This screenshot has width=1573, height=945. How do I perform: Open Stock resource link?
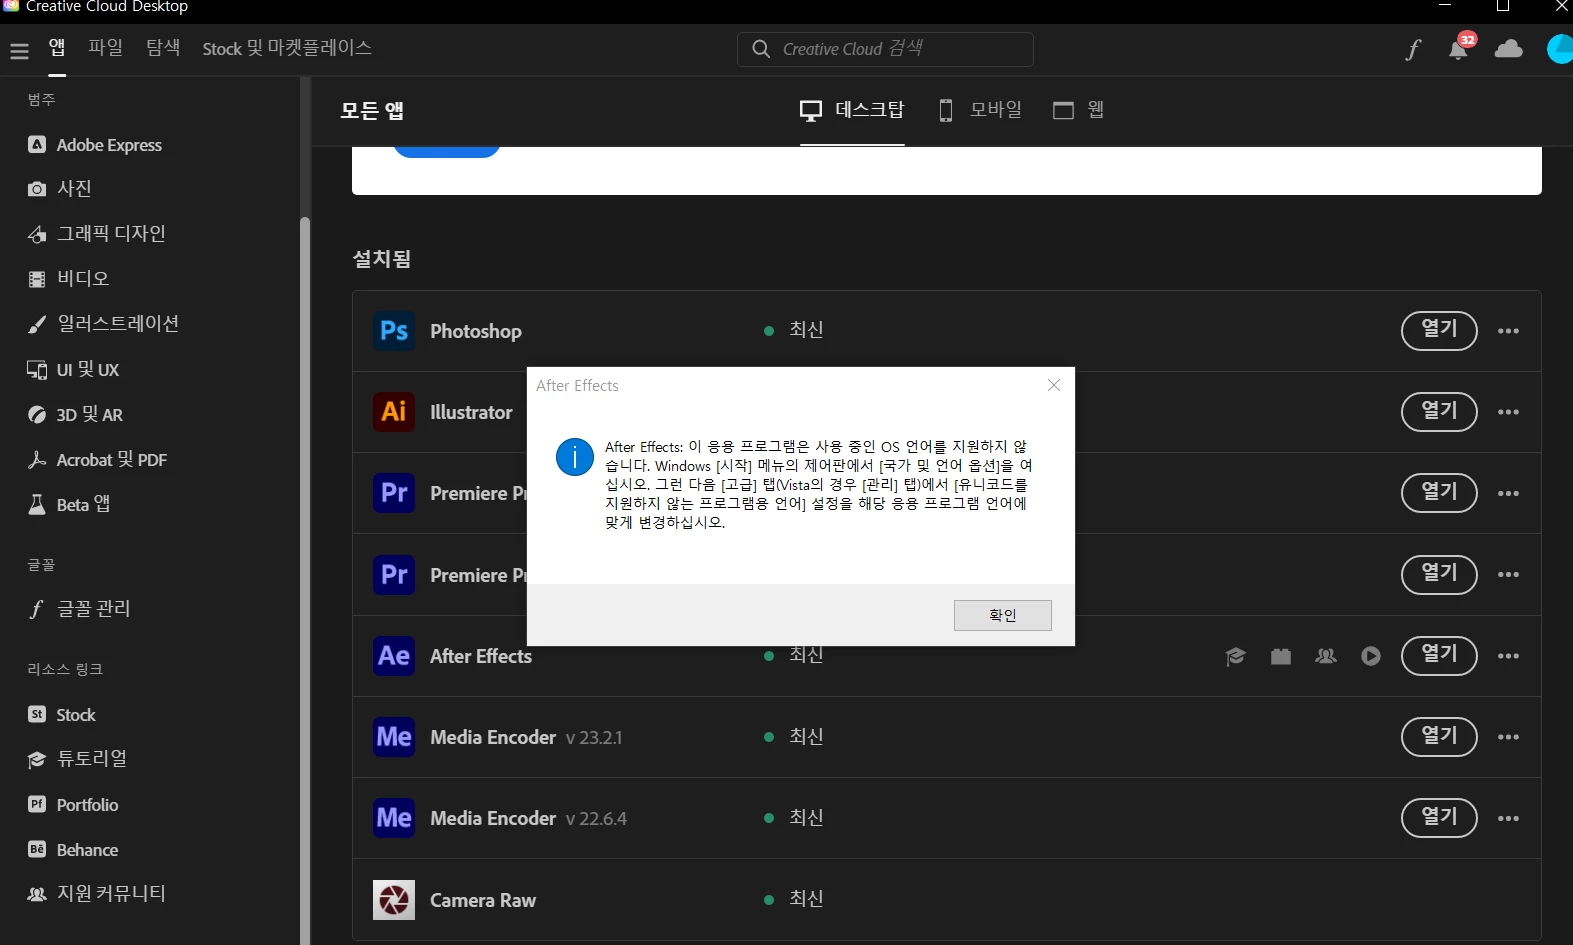click(62, 715)
